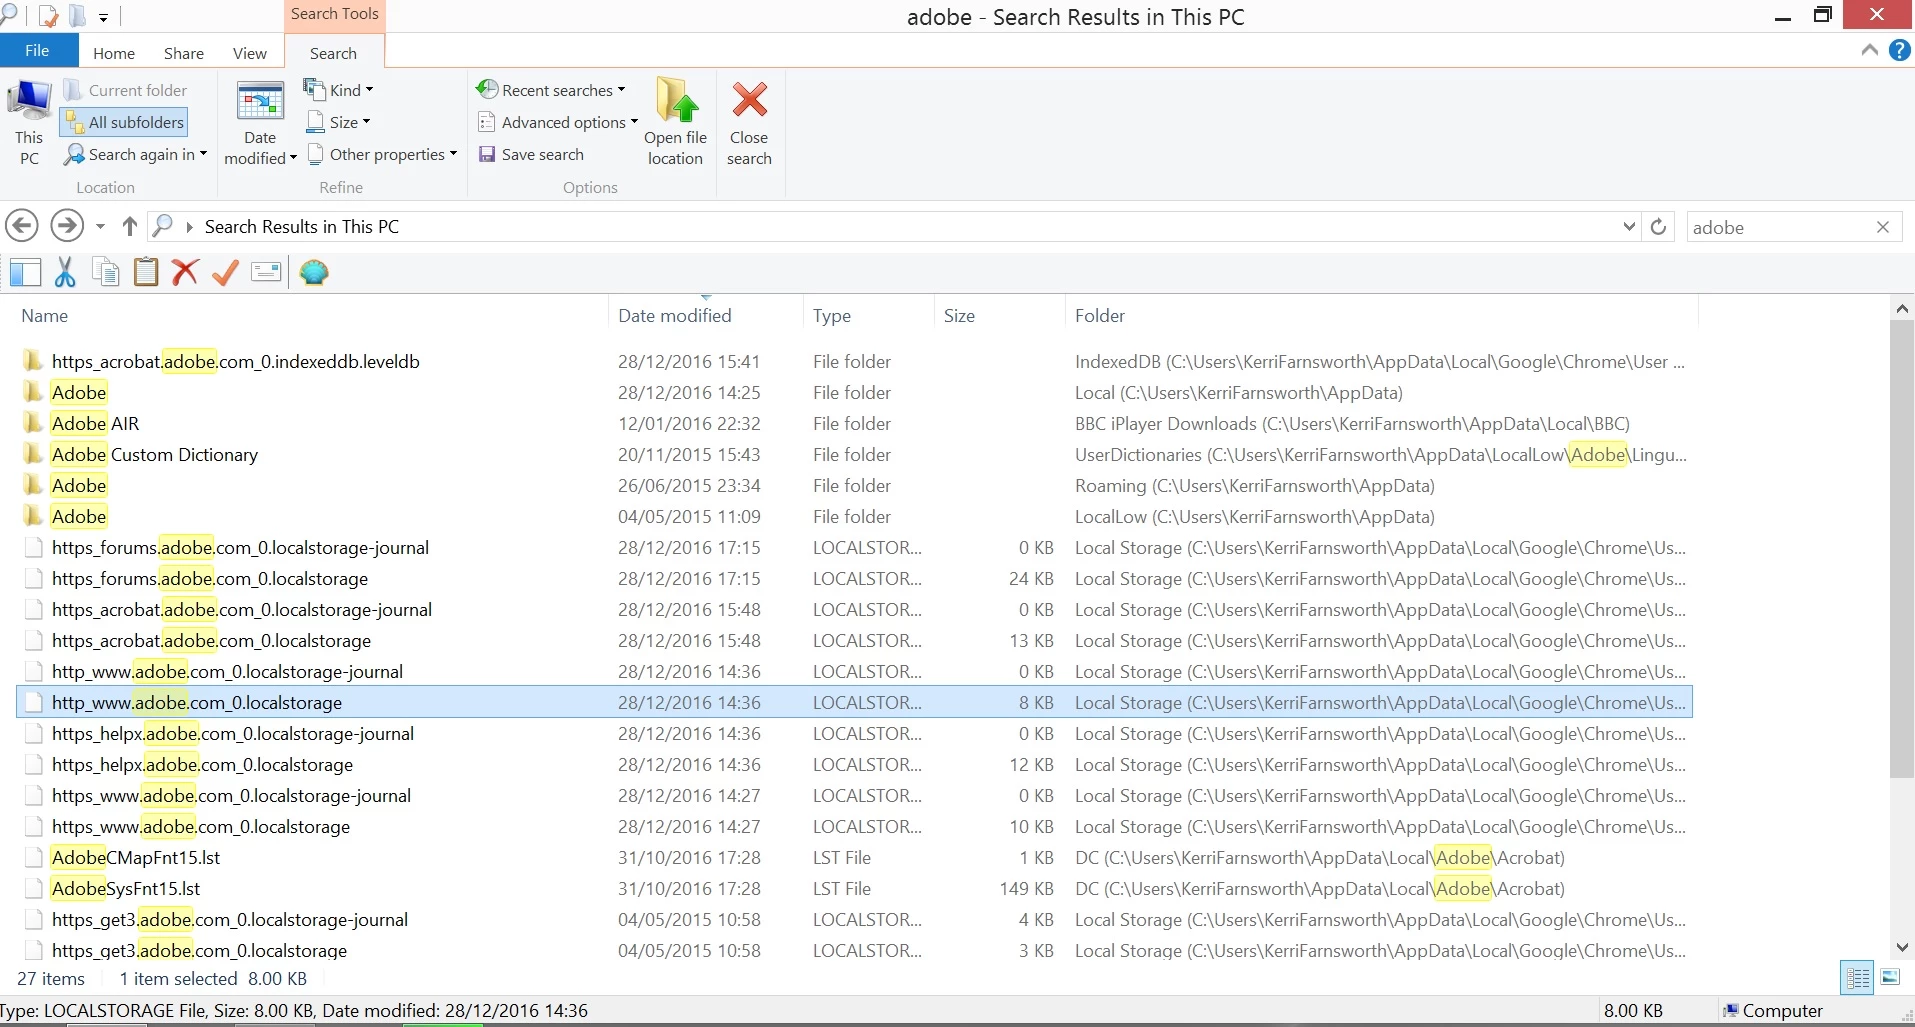Click the scrollbar down arrow
The image size is (1915, 1027).
[x=1902, y=946]
